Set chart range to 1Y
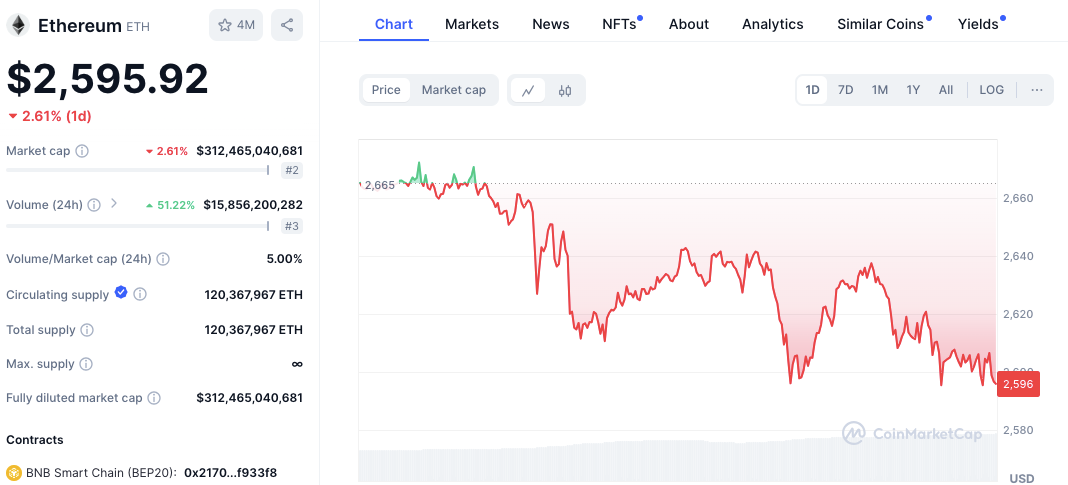 pos(913,90)
